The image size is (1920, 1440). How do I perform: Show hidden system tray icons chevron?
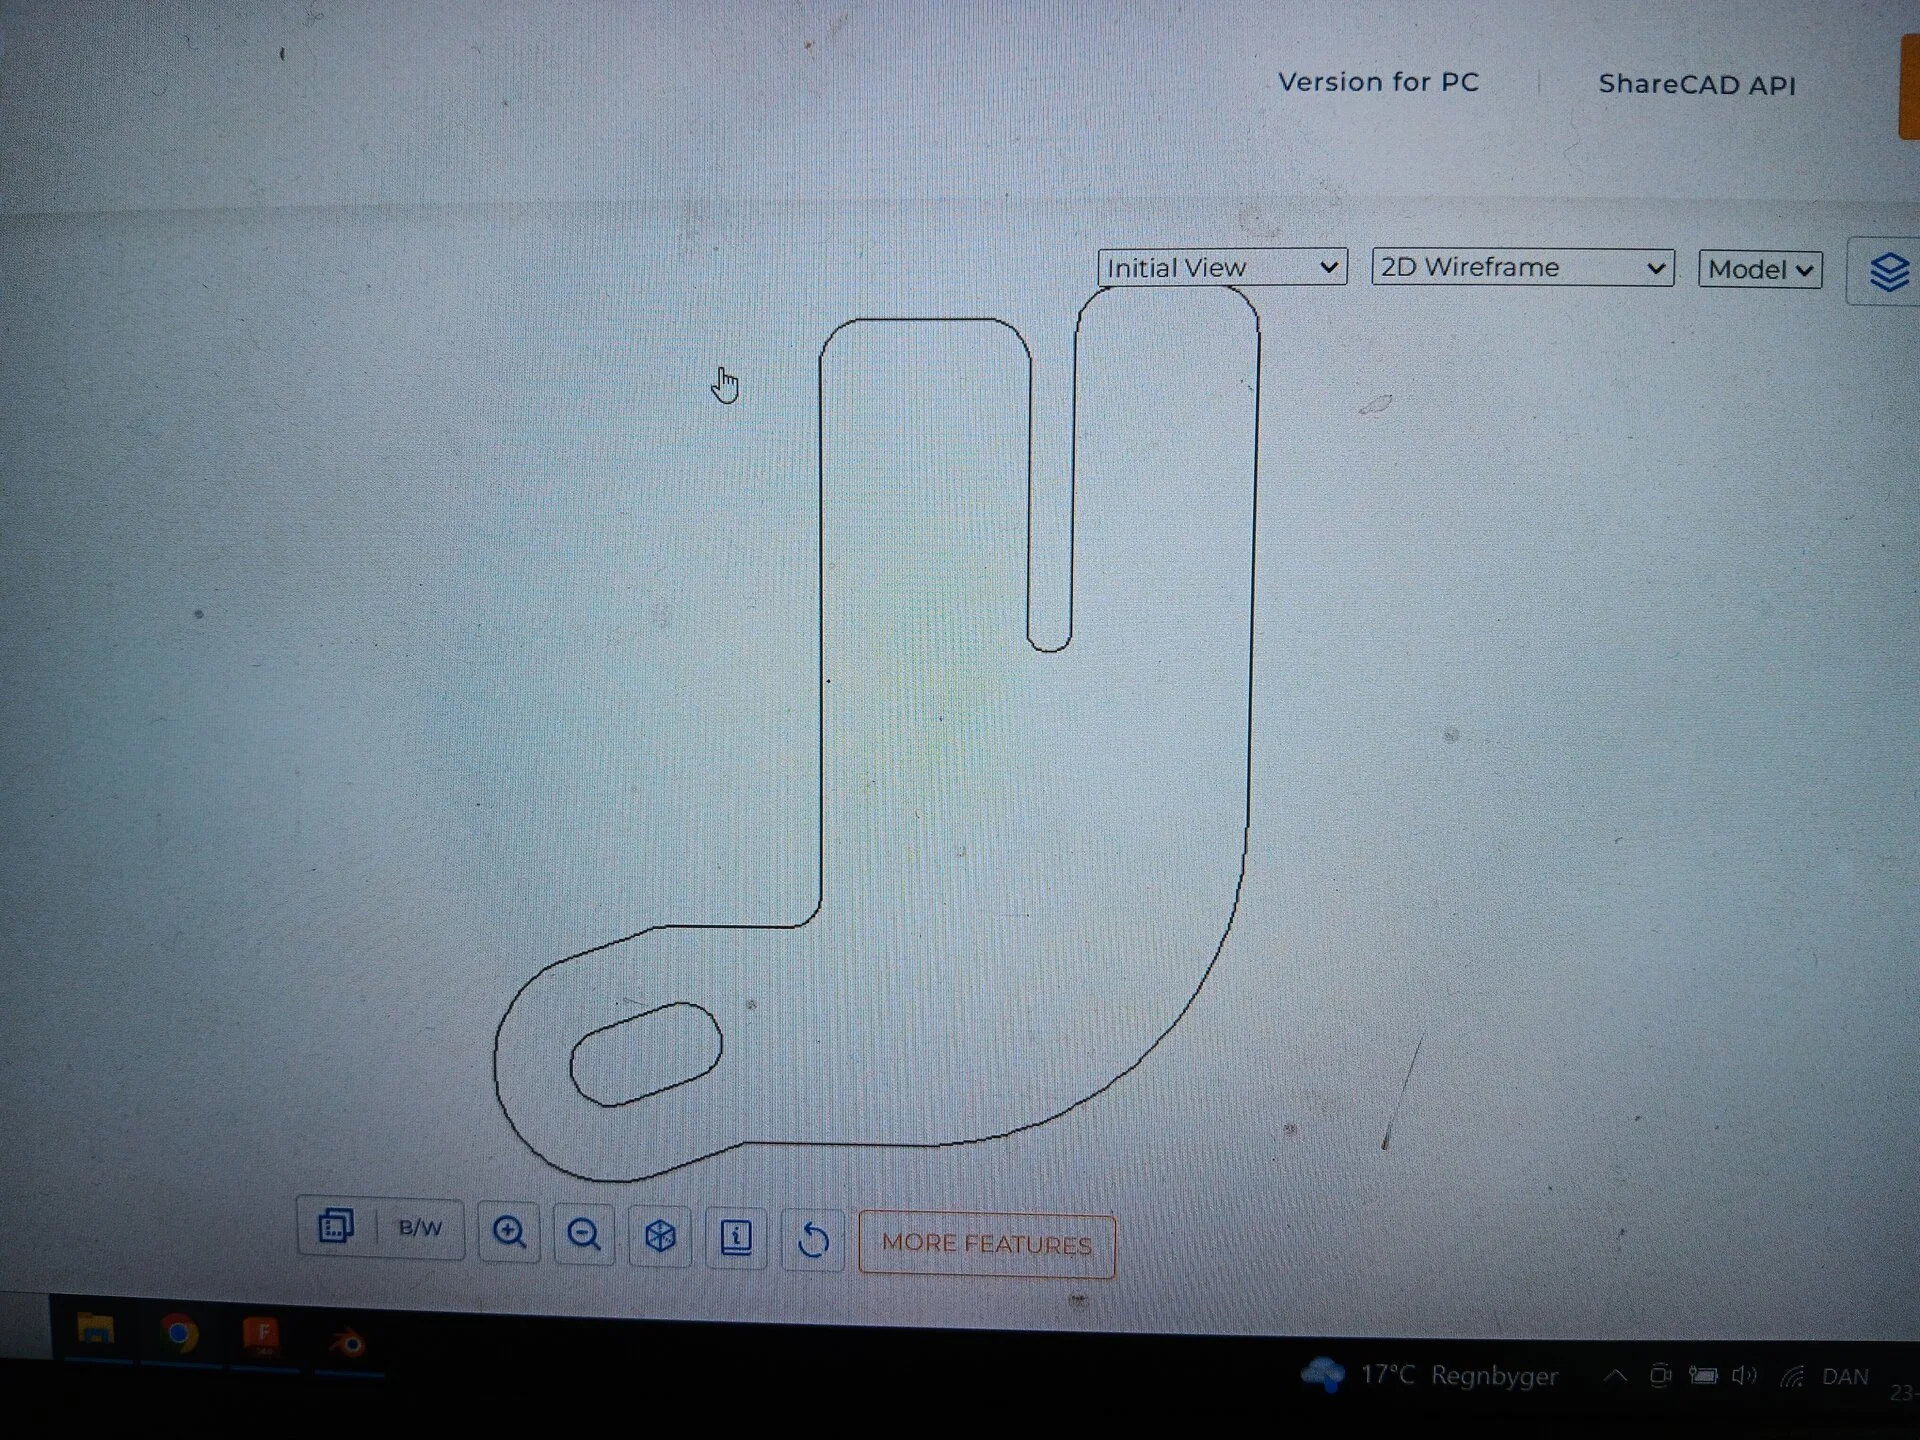(1615, 1376)
